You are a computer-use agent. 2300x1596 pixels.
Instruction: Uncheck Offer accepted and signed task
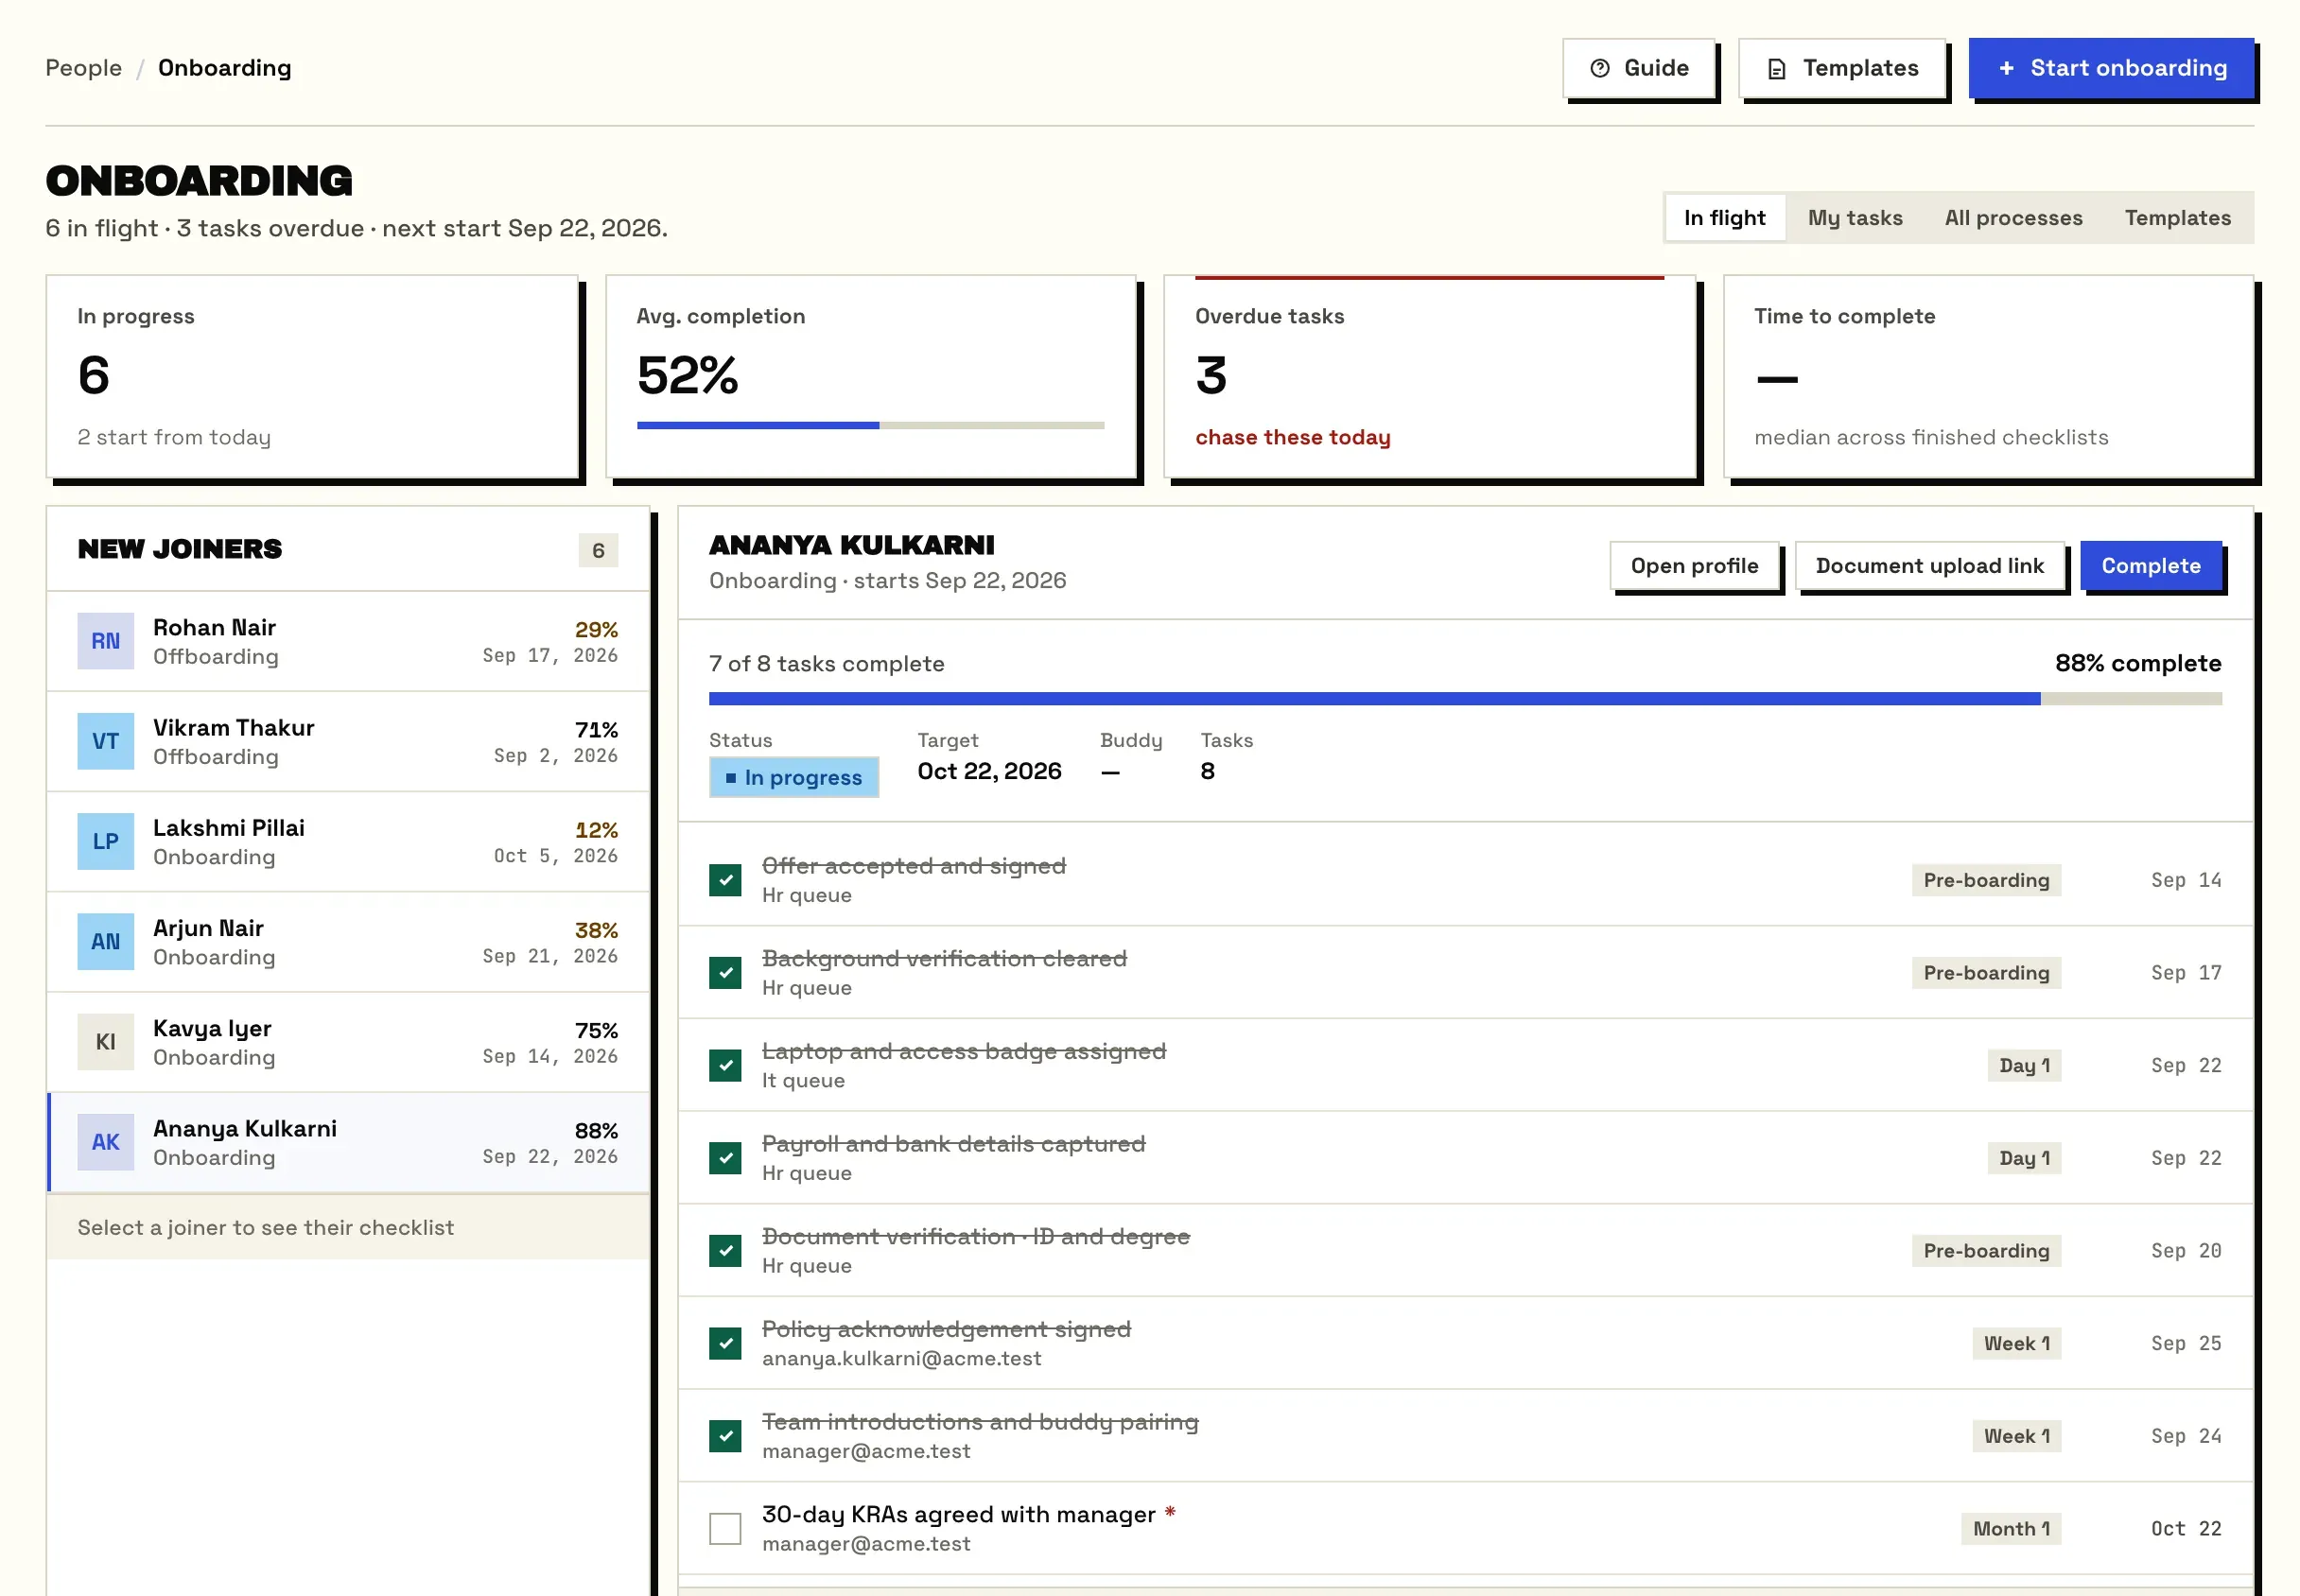(725, 880)
